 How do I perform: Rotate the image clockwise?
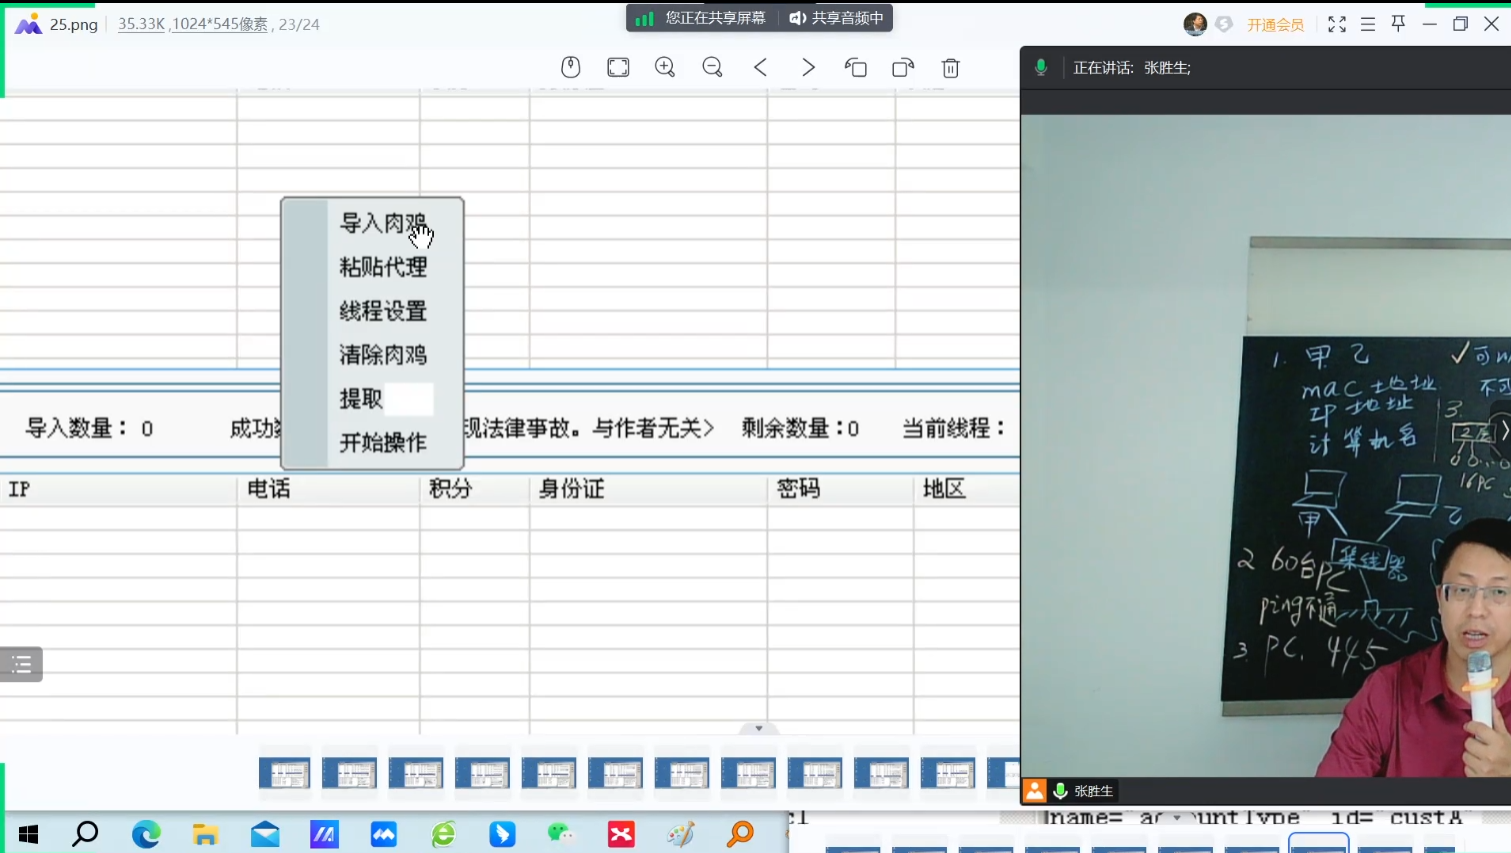(x=903, y=67)
